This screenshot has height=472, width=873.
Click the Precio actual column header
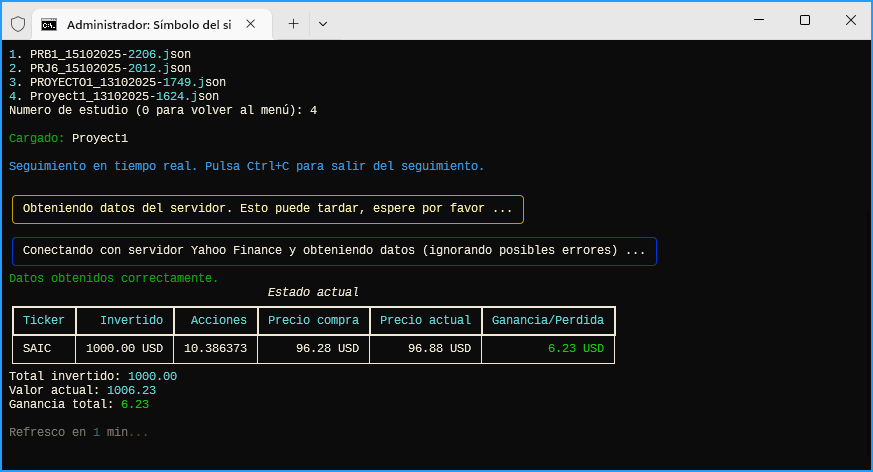[425, 321]
